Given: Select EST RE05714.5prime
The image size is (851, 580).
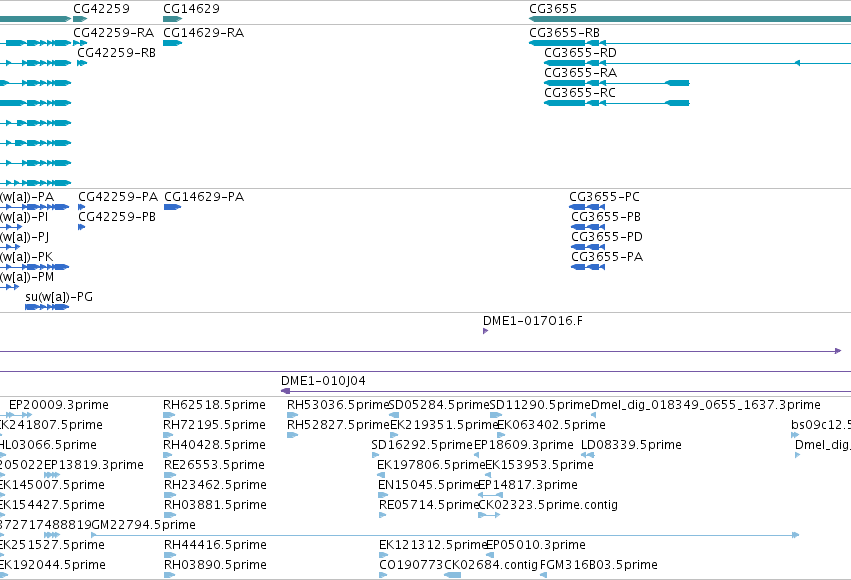Looking at the screenshot, I should pyautogui.click(x=429, y=505).
